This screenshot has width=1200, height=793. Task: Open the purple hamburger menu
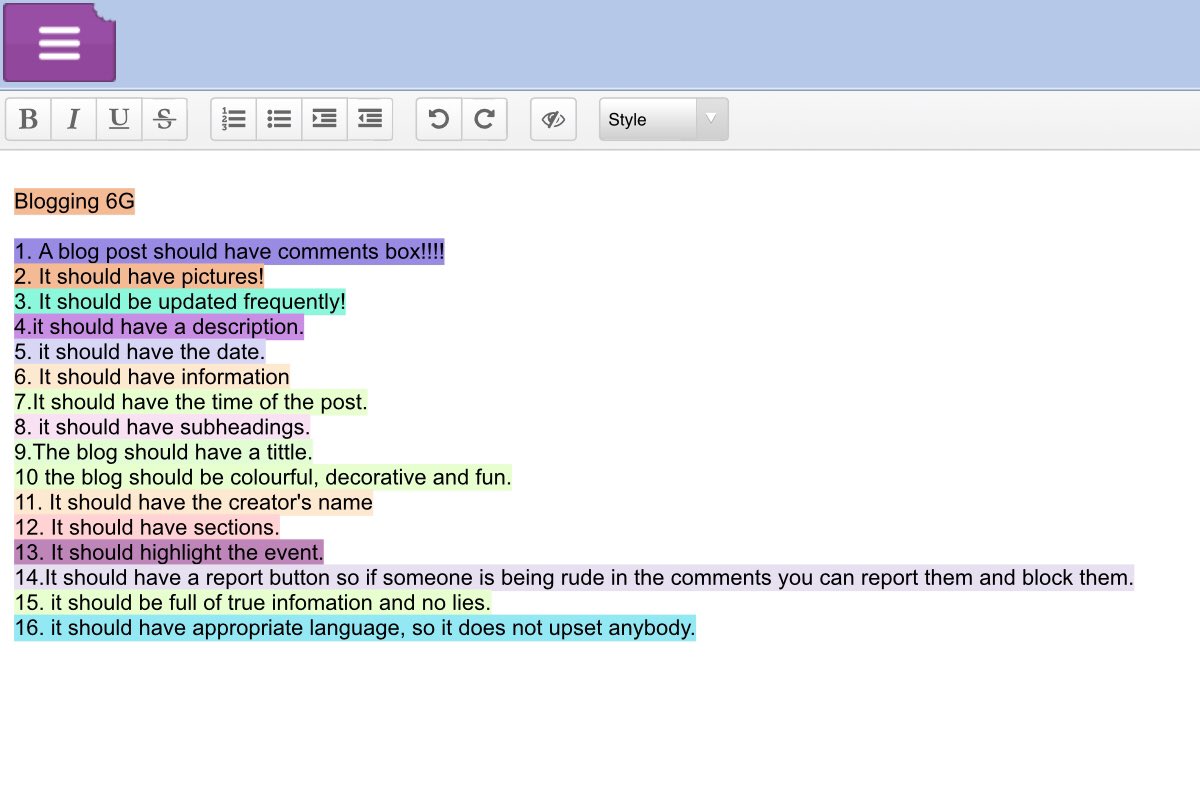coord(59,42)
